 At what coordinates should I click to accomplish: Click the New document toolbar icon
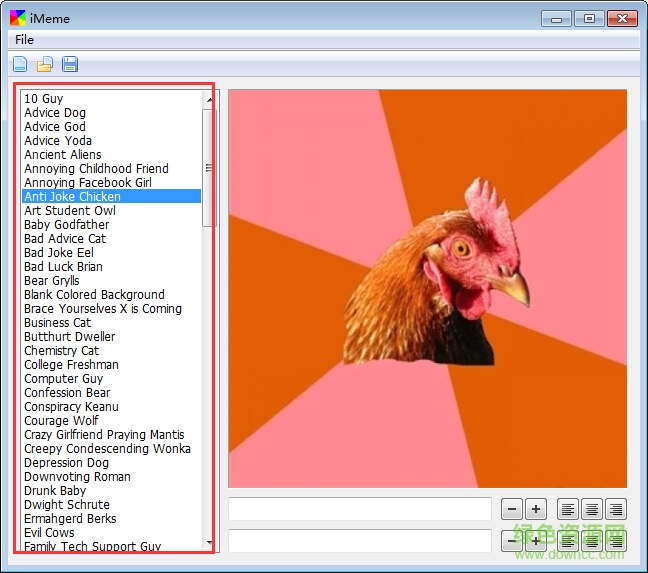[20, 65]
